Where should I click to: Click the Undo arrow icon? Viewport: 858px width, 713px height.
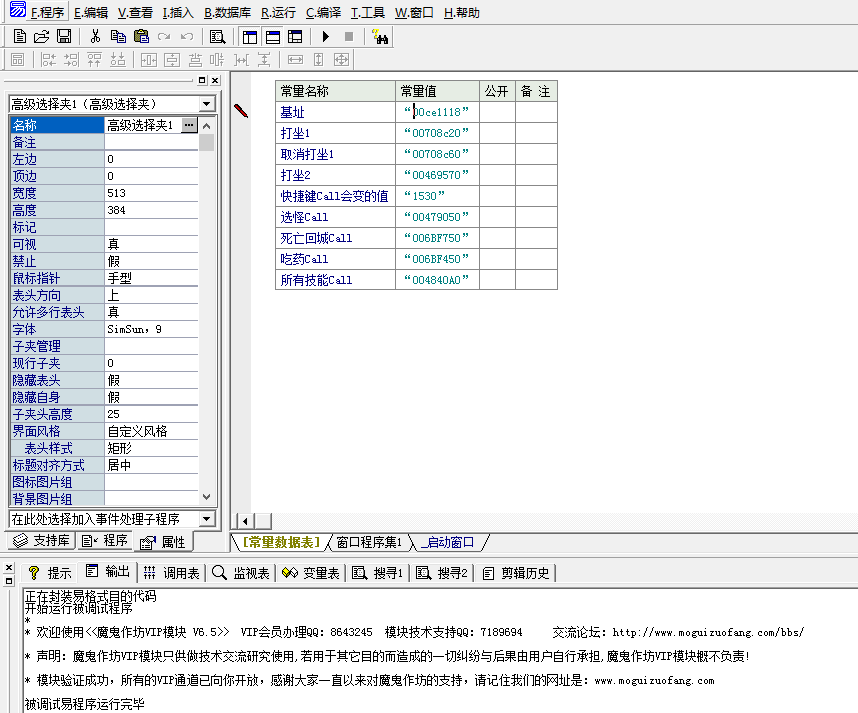click(x=187, y=37)
